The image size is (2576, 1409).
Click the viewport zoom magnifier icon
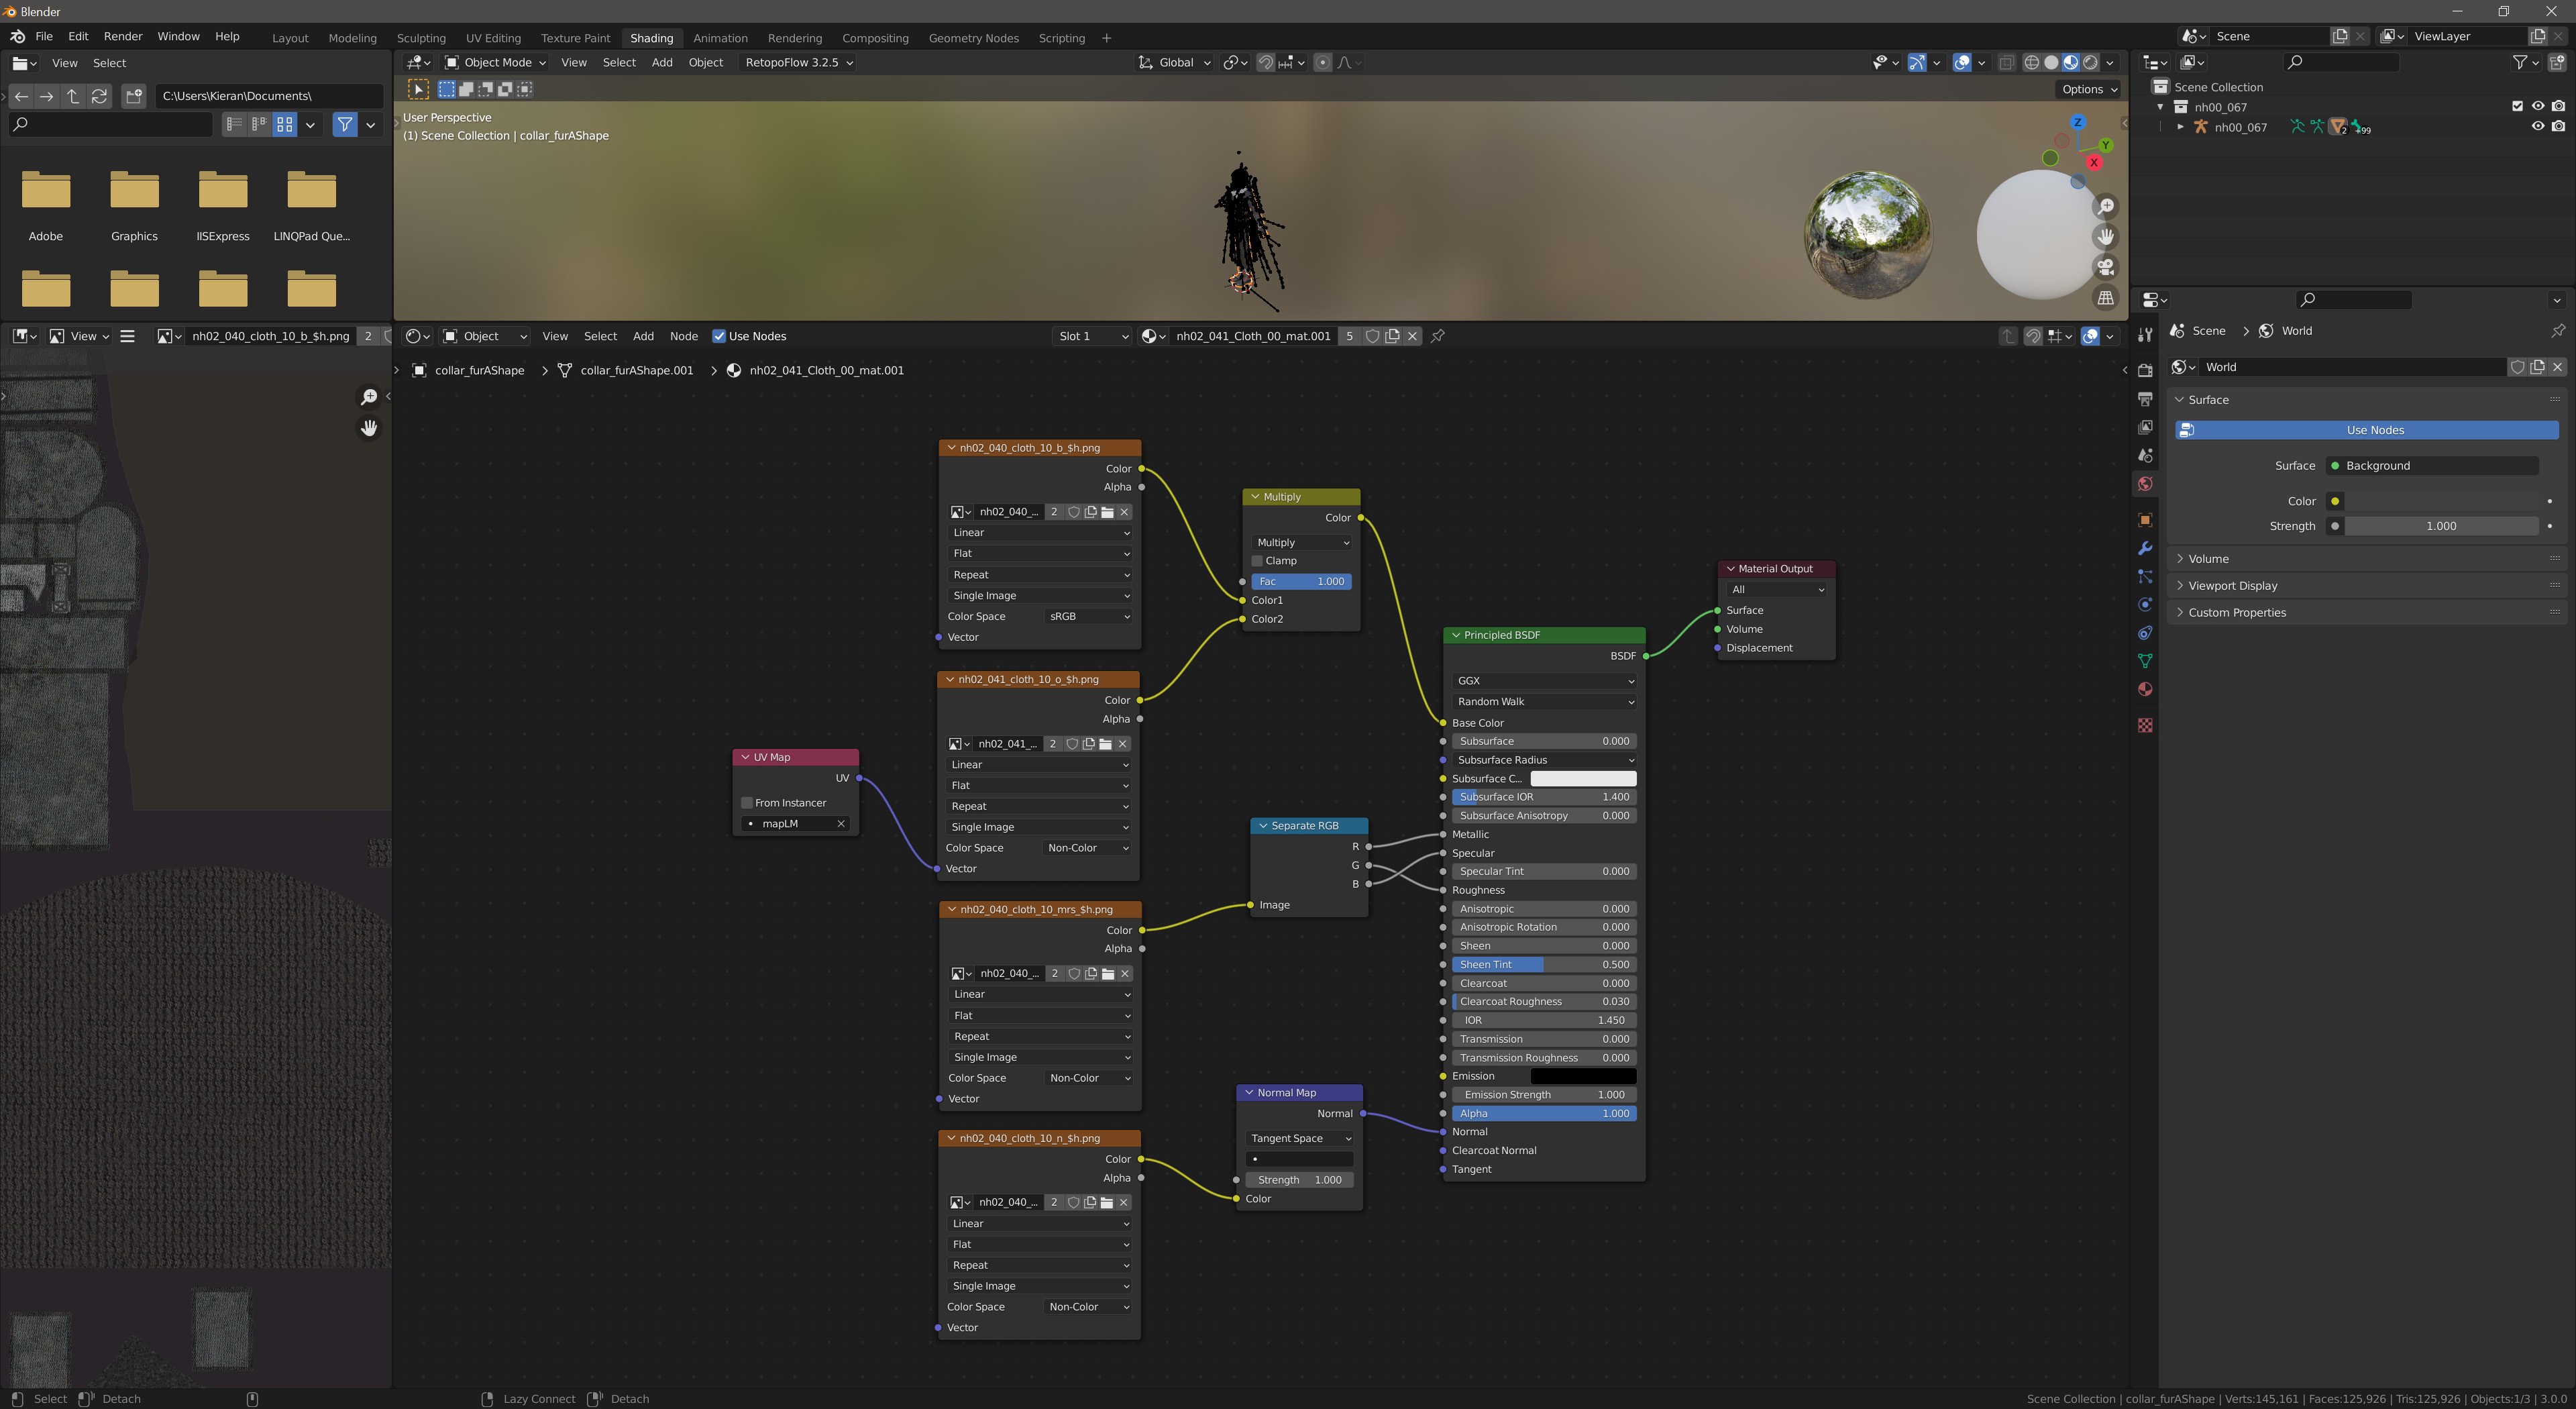pyautogui.click(x=2105, y=206)
